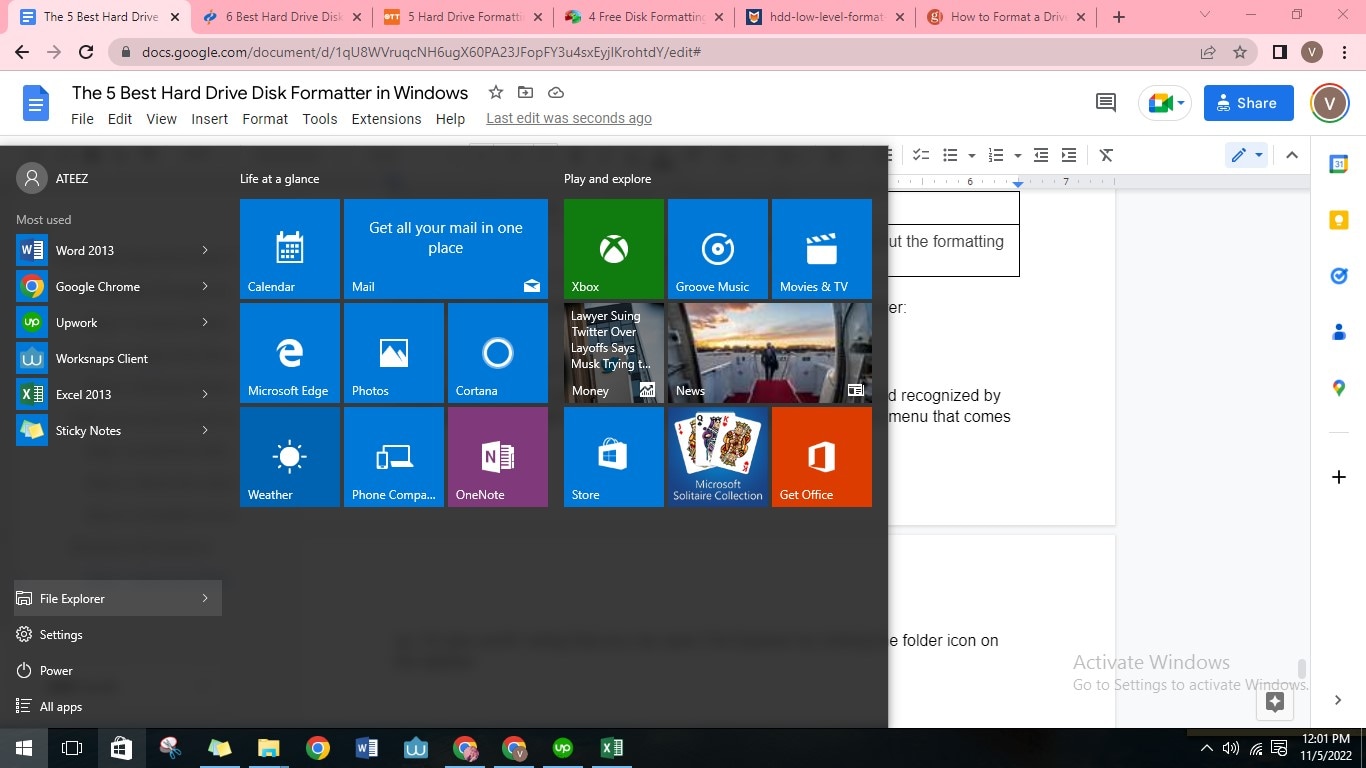Screen dimensions: 1366x768
Task: Launch Microsoft Edge tile
Action: tap(290, 353)
